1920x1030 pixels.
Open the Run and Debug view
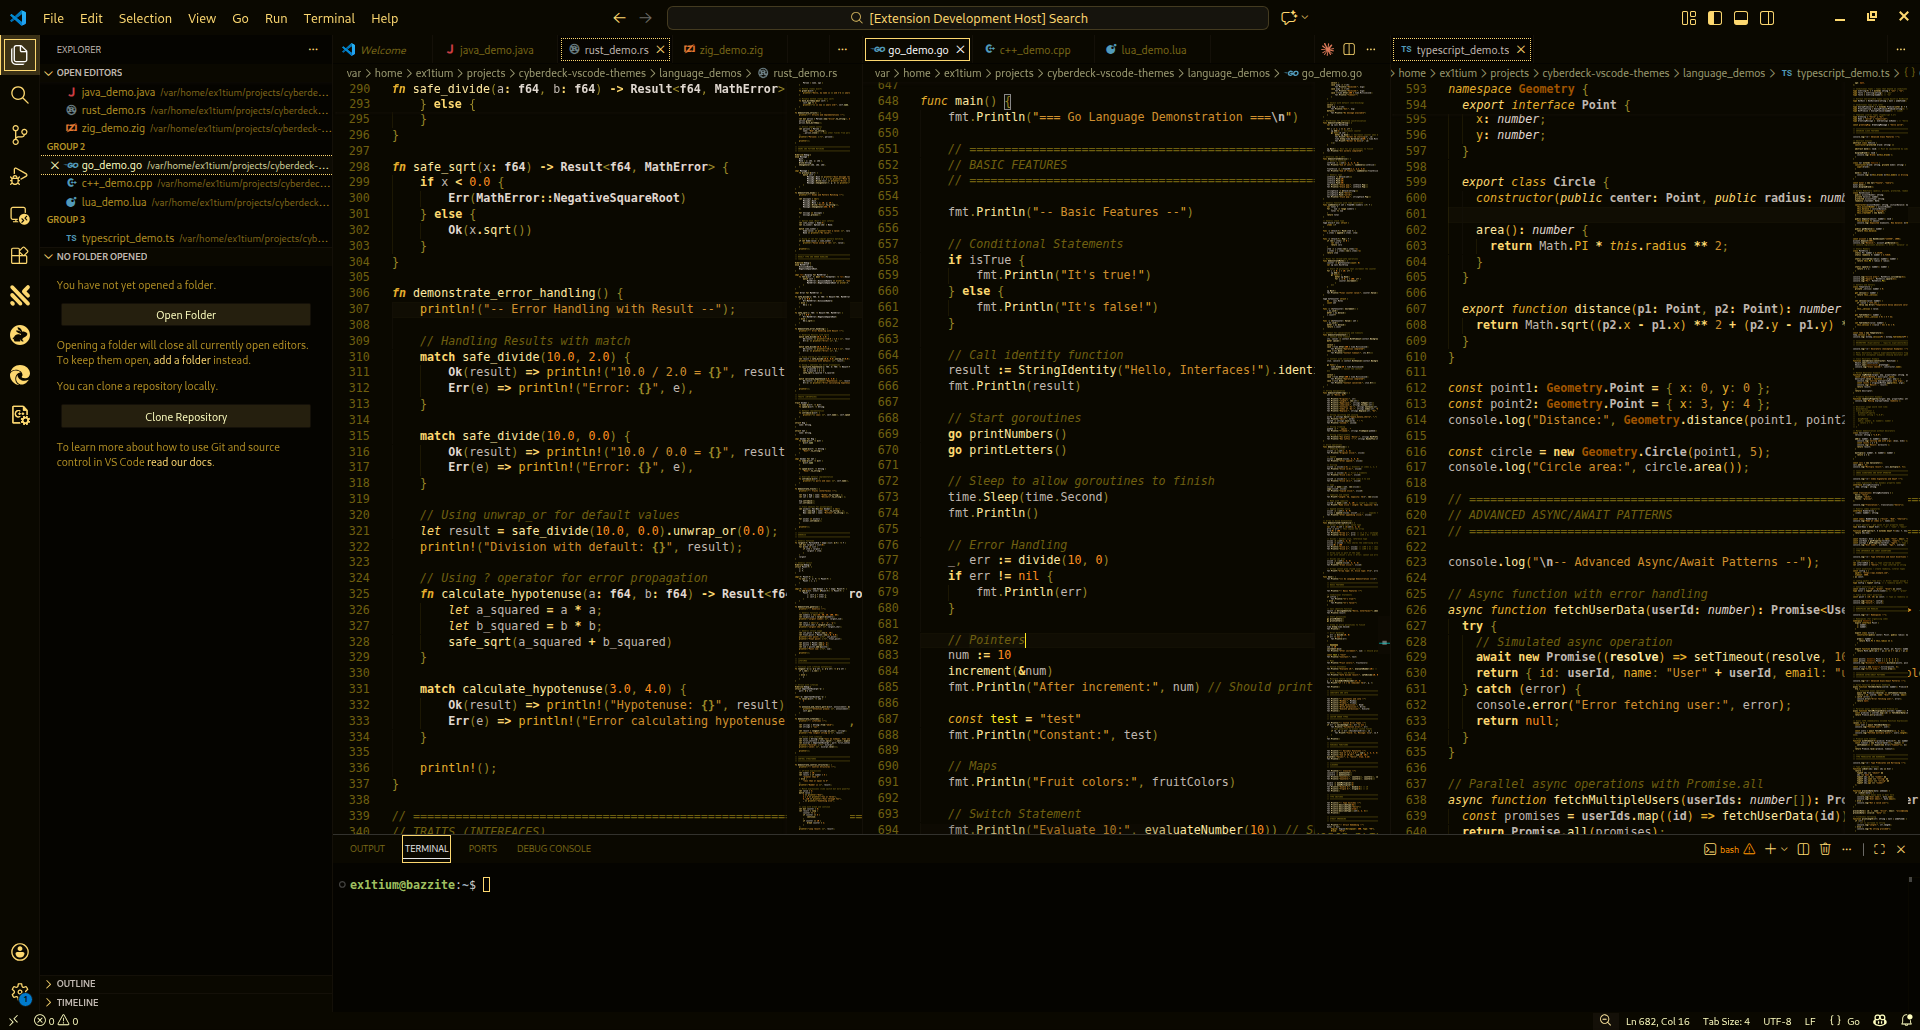pos(20,176)
